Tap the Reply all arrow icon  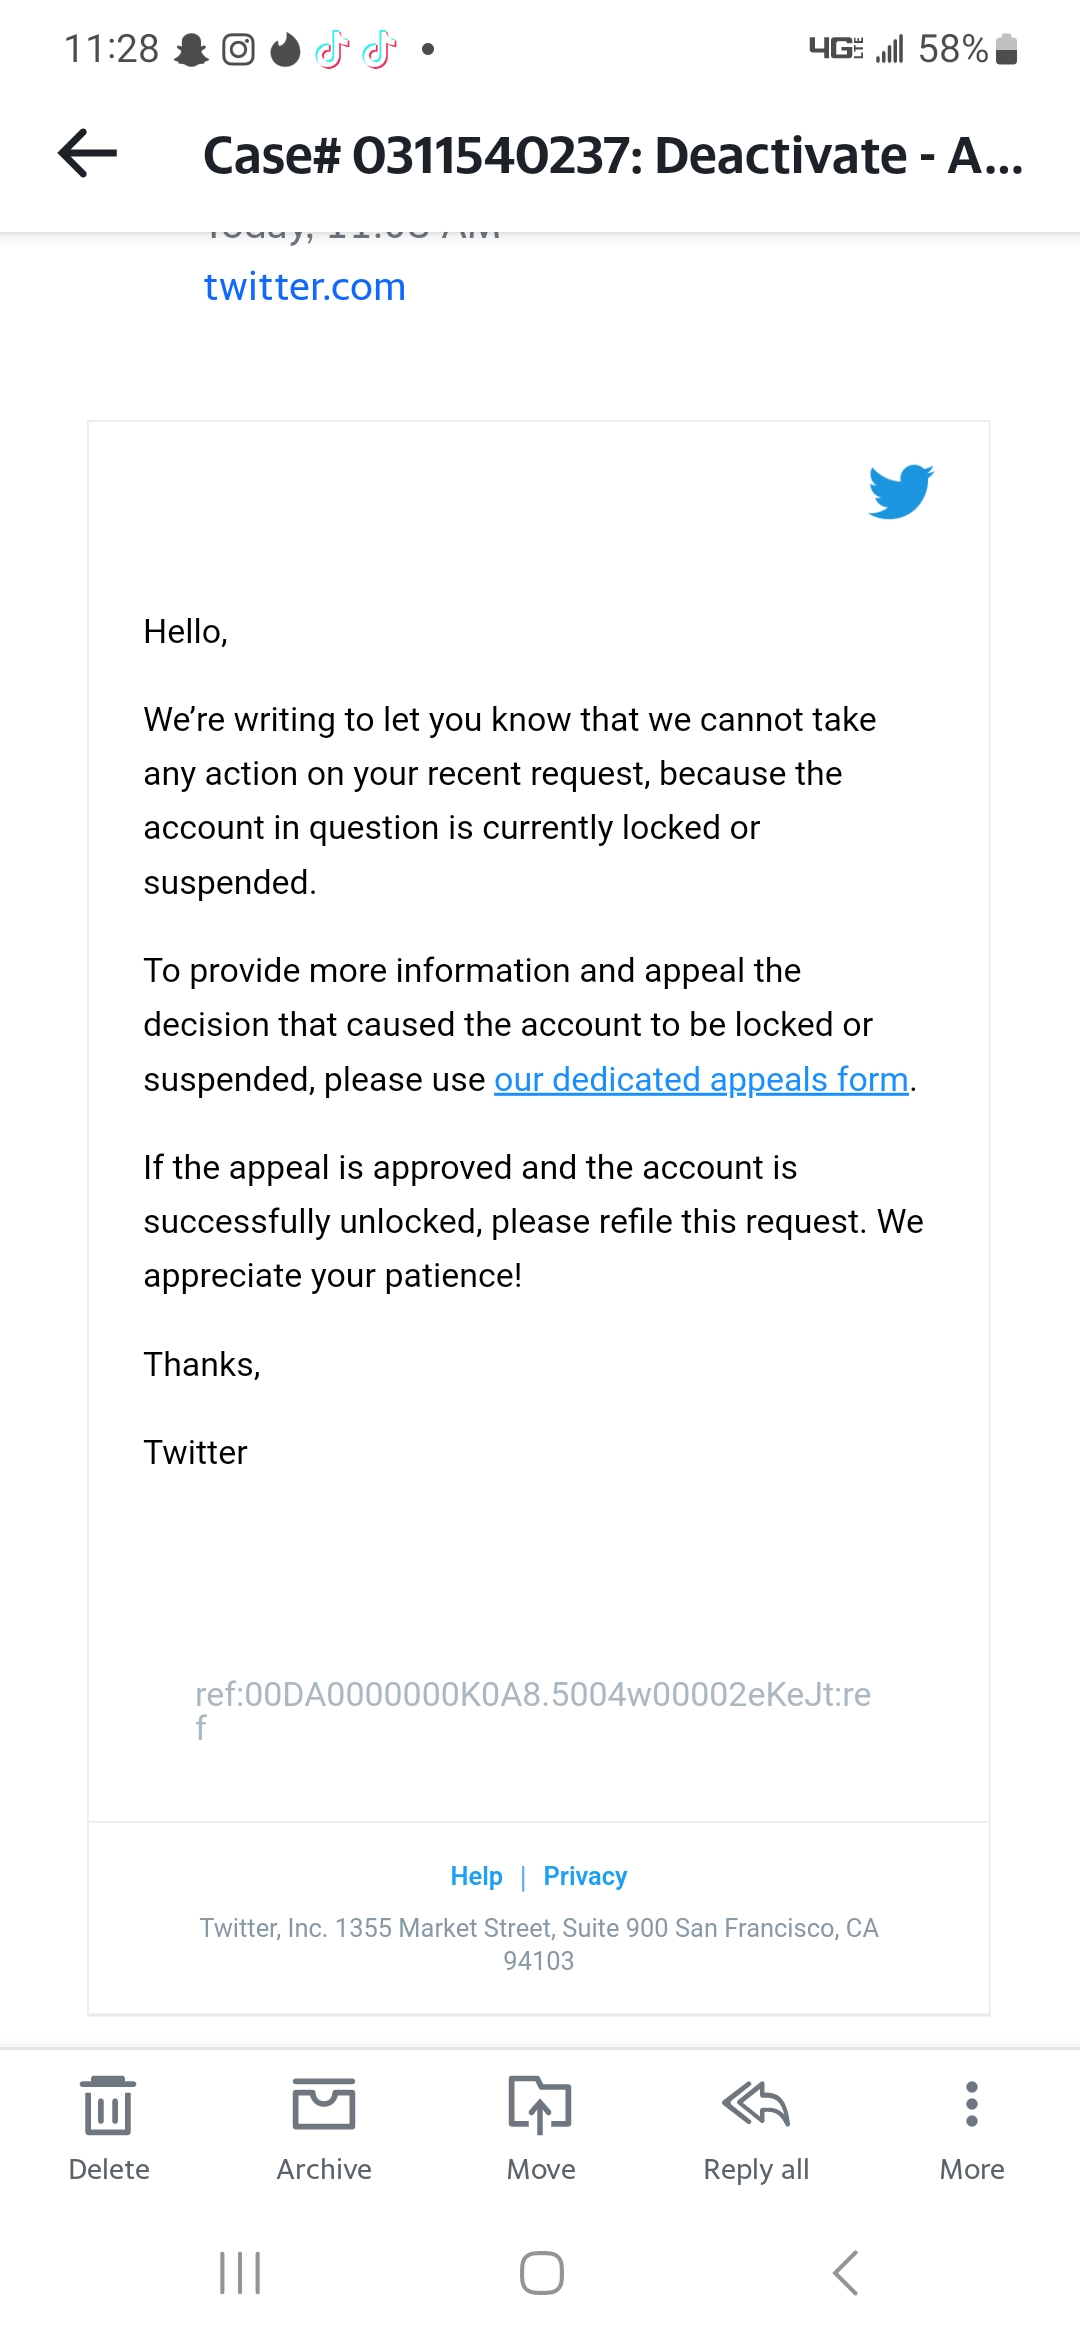pyautogui.click(x=755, y=2105)
